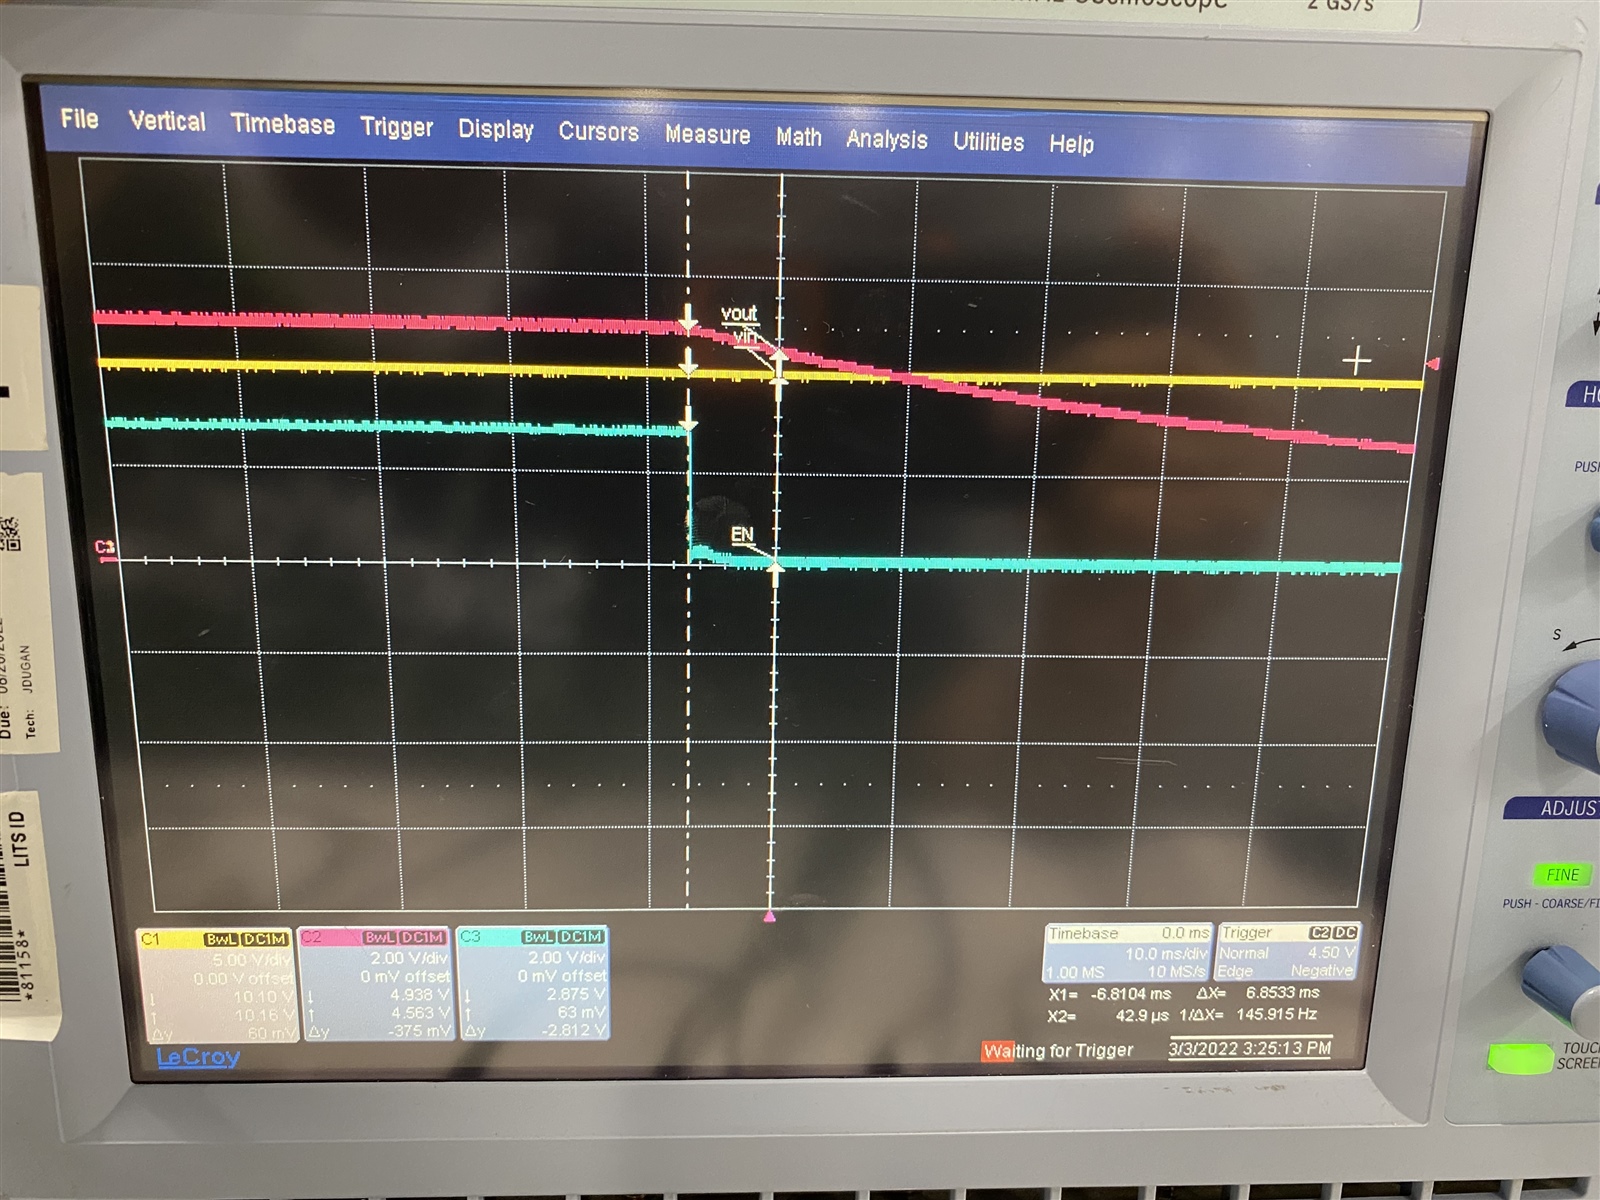
Task: Open the Trigger descriptor box
Action: [1287, 951]
